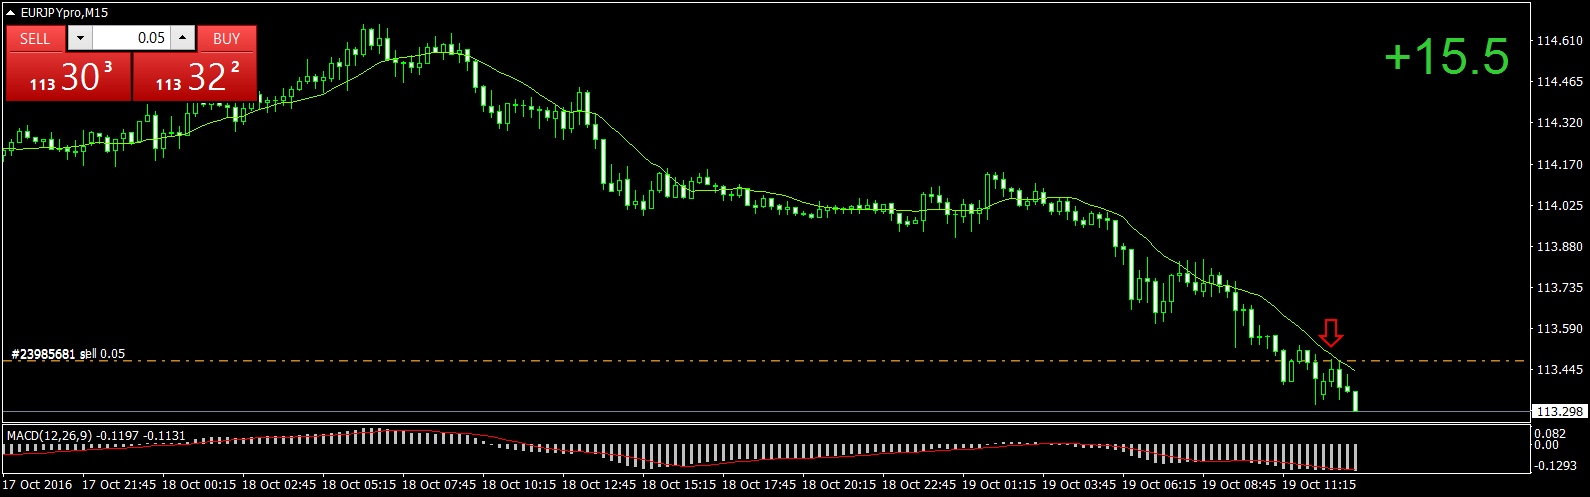Click the 113.590 price axis label
This screenshot has width=1590, height=497.
pos(1560,329)
